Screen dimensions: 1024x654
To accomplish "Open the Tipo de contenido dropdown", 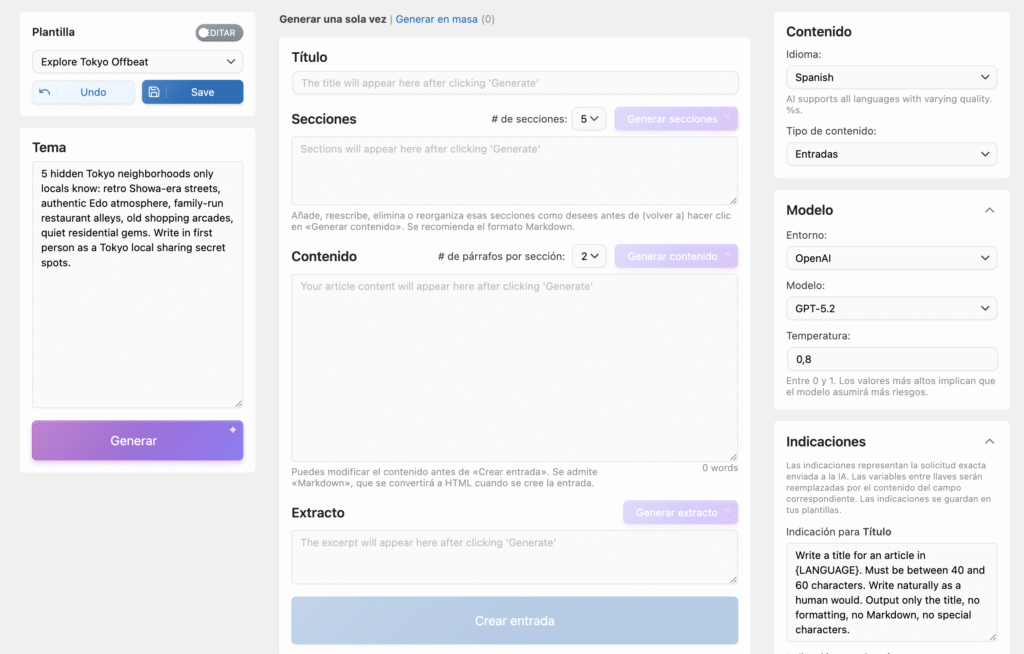I will point(891,154).
